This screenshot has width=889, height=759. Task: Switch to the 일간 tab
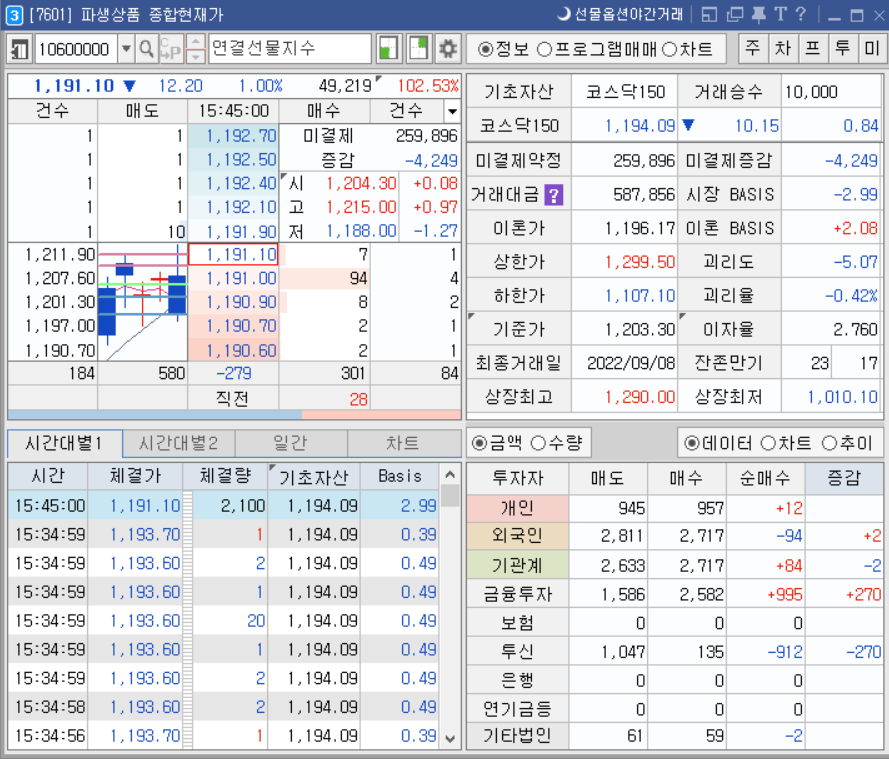click(x=291, y=443)
